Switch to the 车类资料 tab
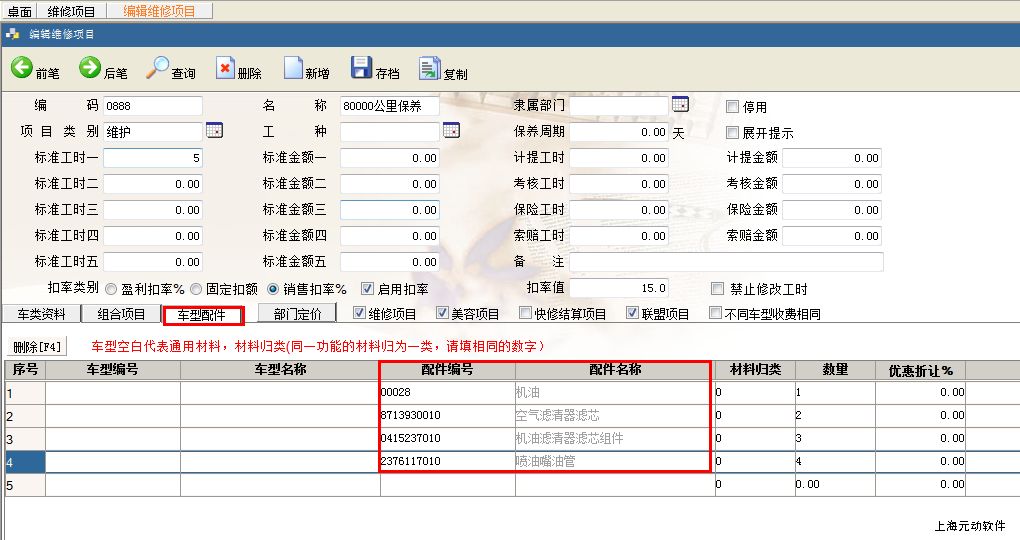The image size is (1020, 540). 42,314
